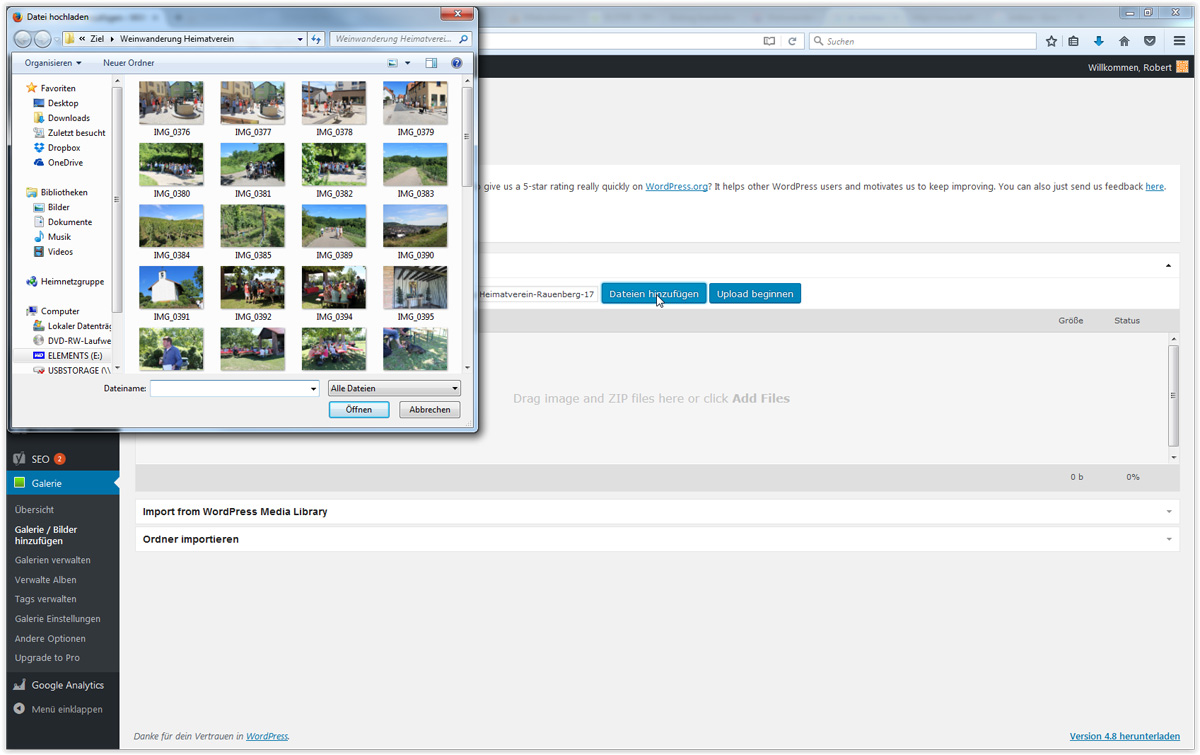Click the Upload beginnen button
The height and width of the screenshot is (755, 1200).
click(x=755, y=294)
